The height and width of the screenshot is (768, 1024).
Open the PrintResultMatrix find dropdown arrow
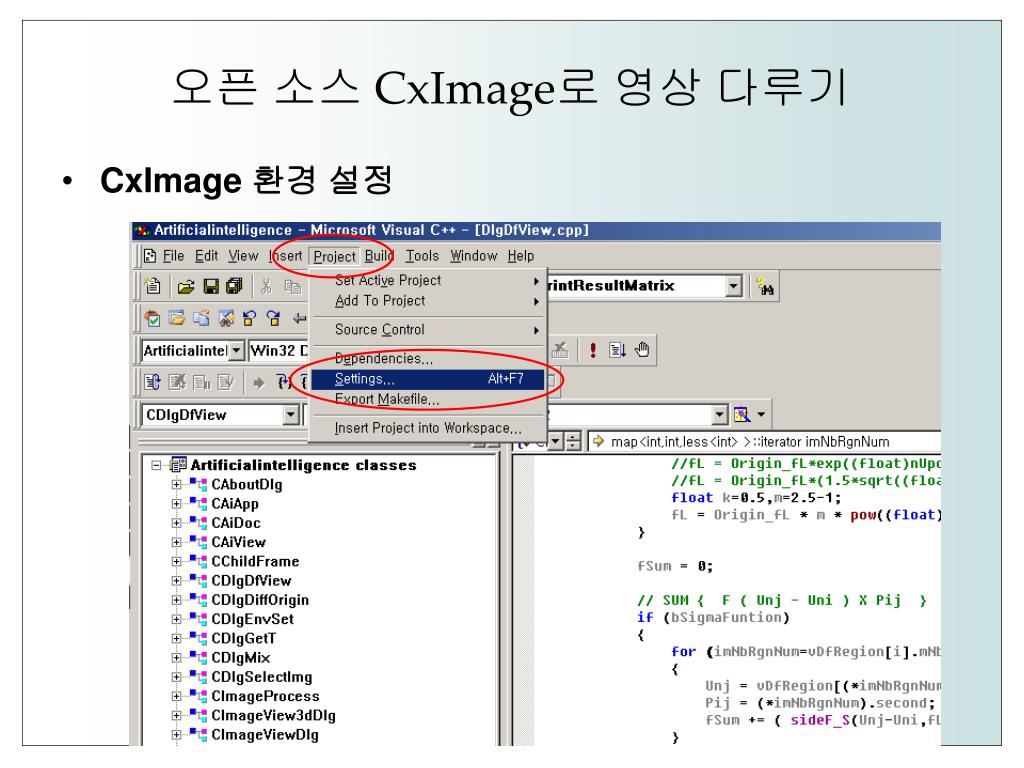tap(734, 286)
